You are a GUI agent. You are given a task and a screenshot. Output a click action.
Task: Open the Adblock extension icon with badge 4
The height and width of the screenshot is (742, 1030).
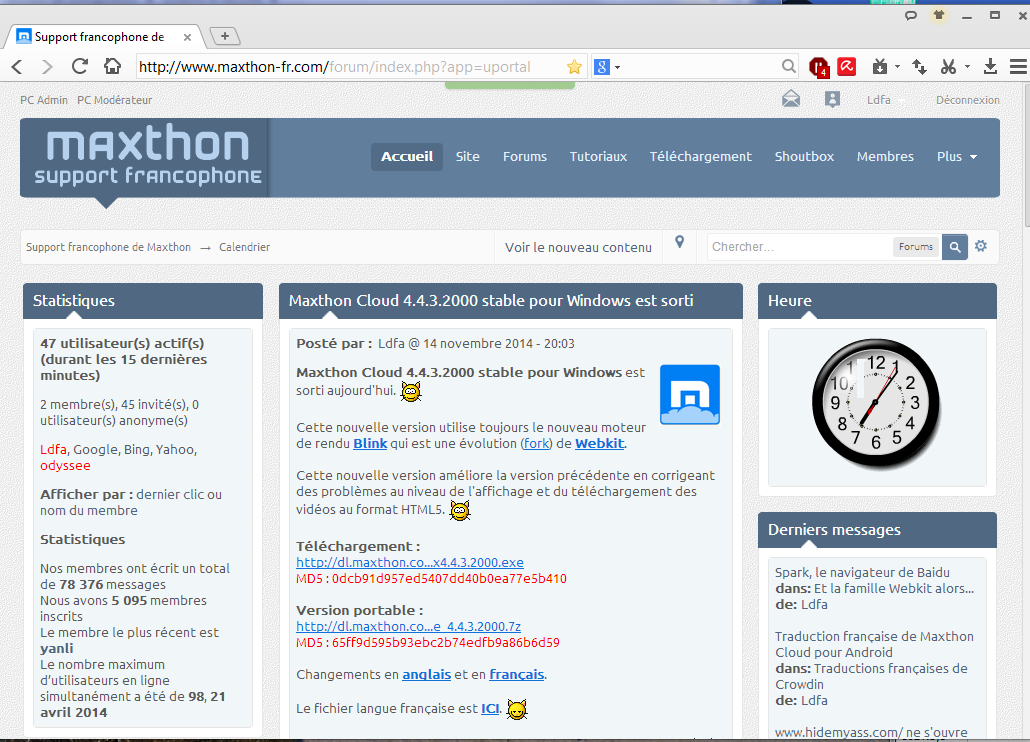[x=818, y=67]
